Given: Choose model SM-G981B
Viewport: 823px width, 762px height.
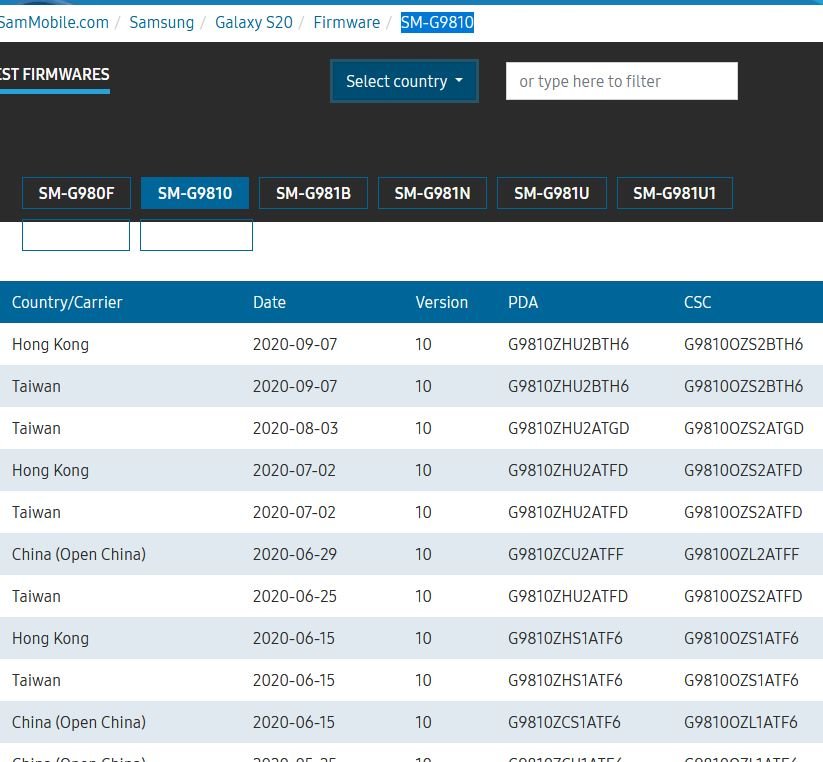Looking at the screenshot, I should pos(313,193).
